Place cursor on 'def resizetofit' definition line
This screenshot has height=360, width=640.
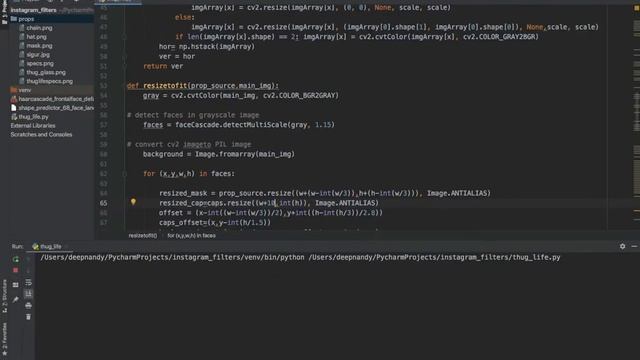pos(203,86)
